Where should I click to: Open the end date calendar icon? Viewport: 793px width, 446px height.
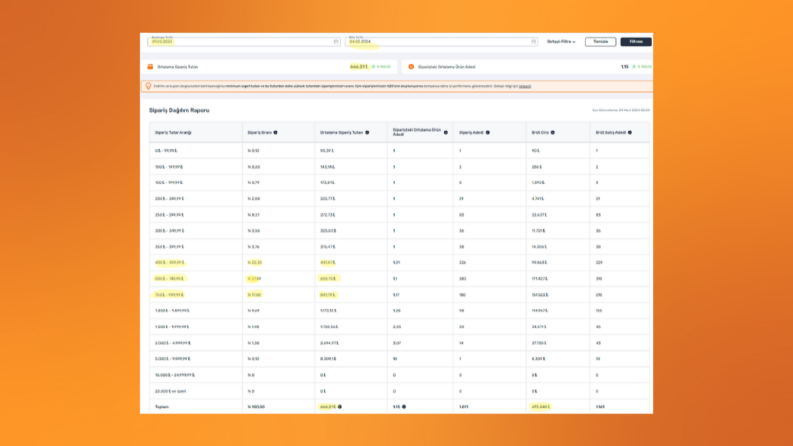coord(533,41)
